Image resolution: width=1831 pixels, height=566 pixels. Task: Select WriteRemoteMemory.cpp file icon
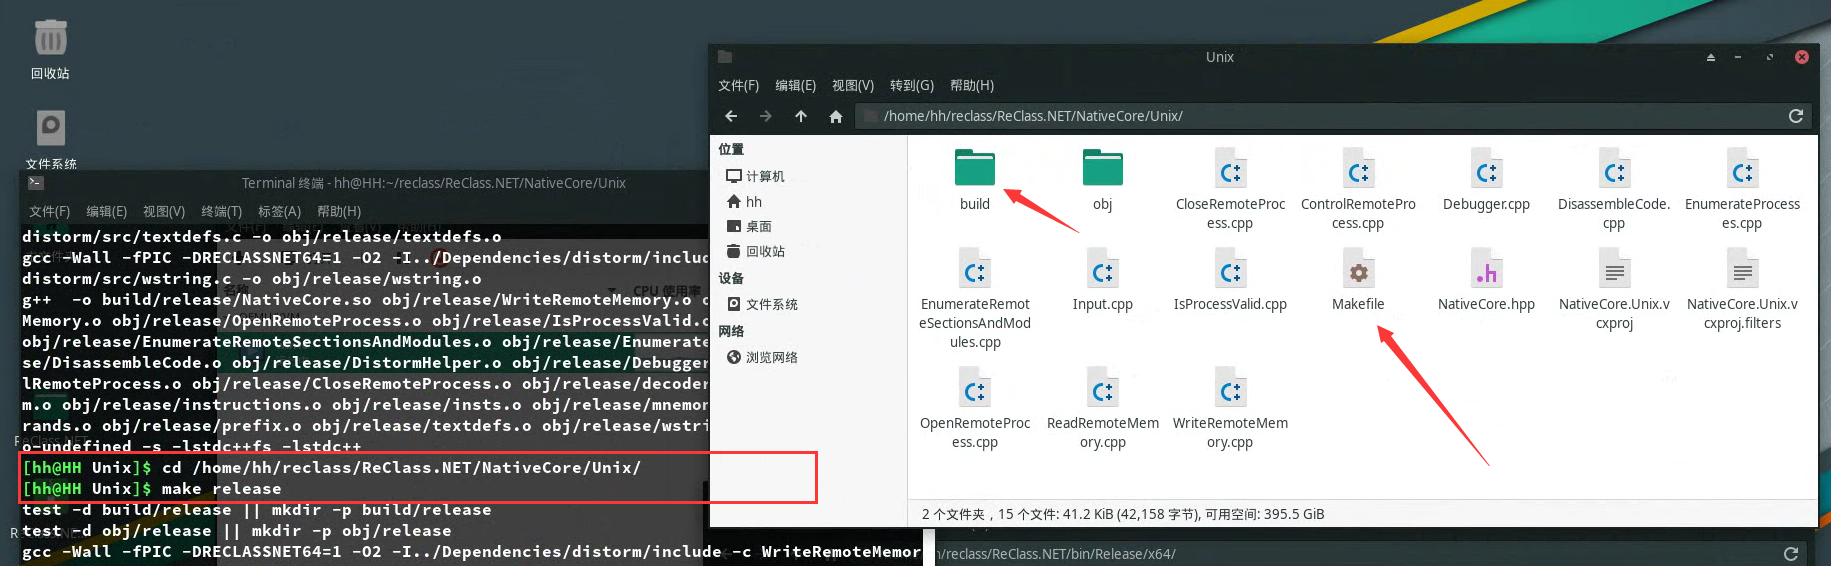pos(1230,387)
